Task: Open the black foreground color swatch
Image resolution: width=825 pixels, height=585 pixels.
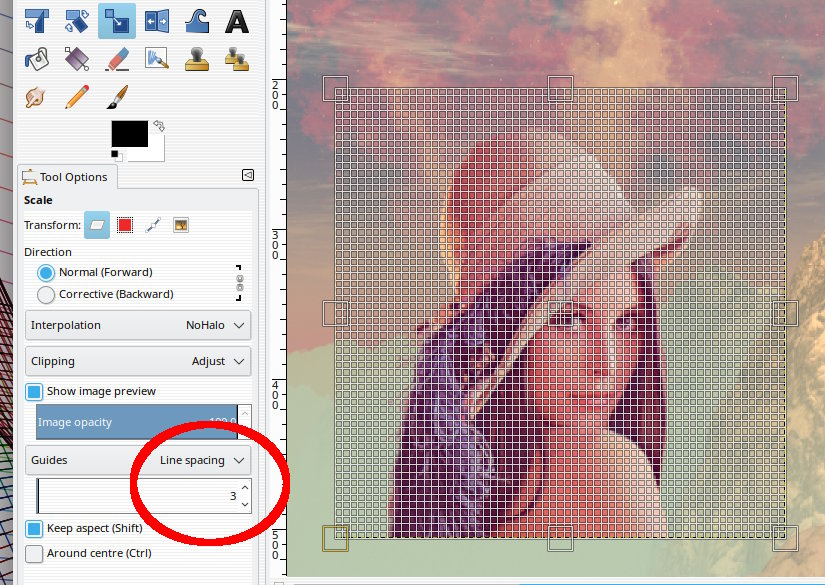Action: point(129,134)
